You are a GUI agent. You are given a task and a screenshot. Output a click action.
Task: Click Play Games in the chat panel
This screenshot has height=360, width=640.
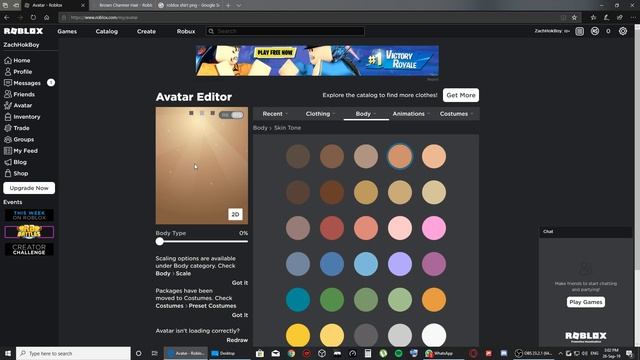tap(586, 302)
